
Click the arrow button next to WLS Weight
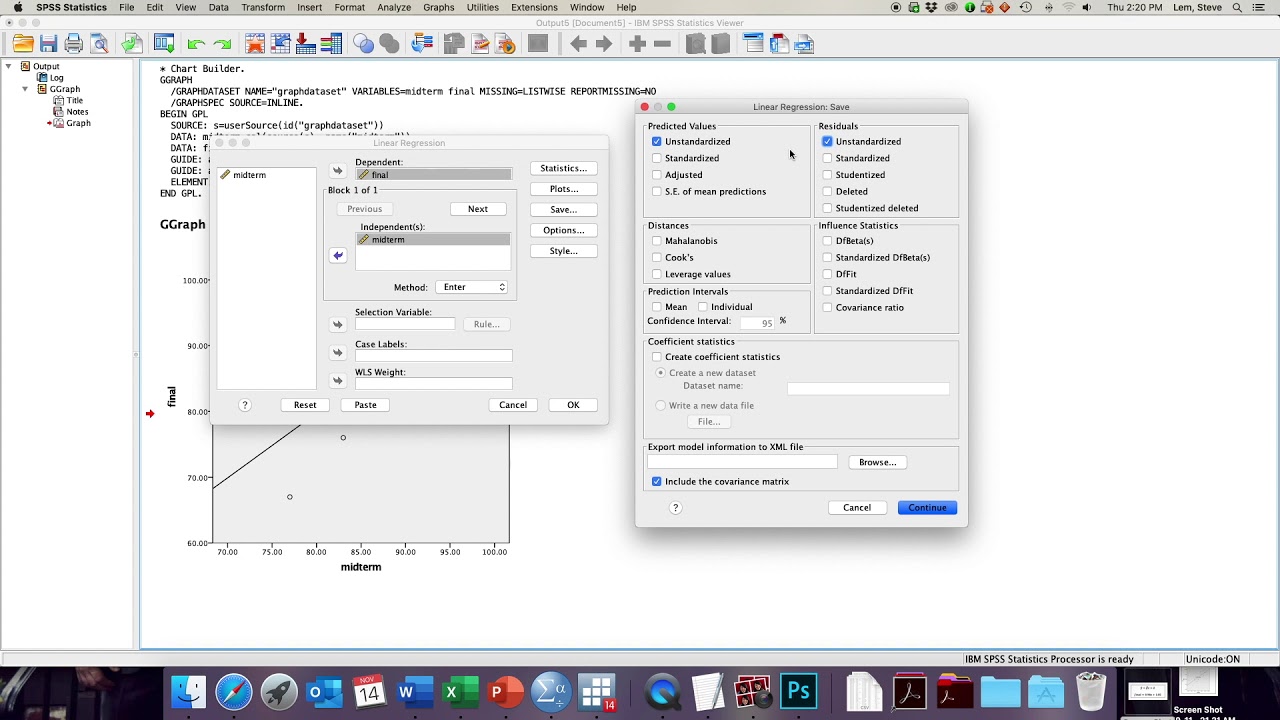tap(337, 380)
